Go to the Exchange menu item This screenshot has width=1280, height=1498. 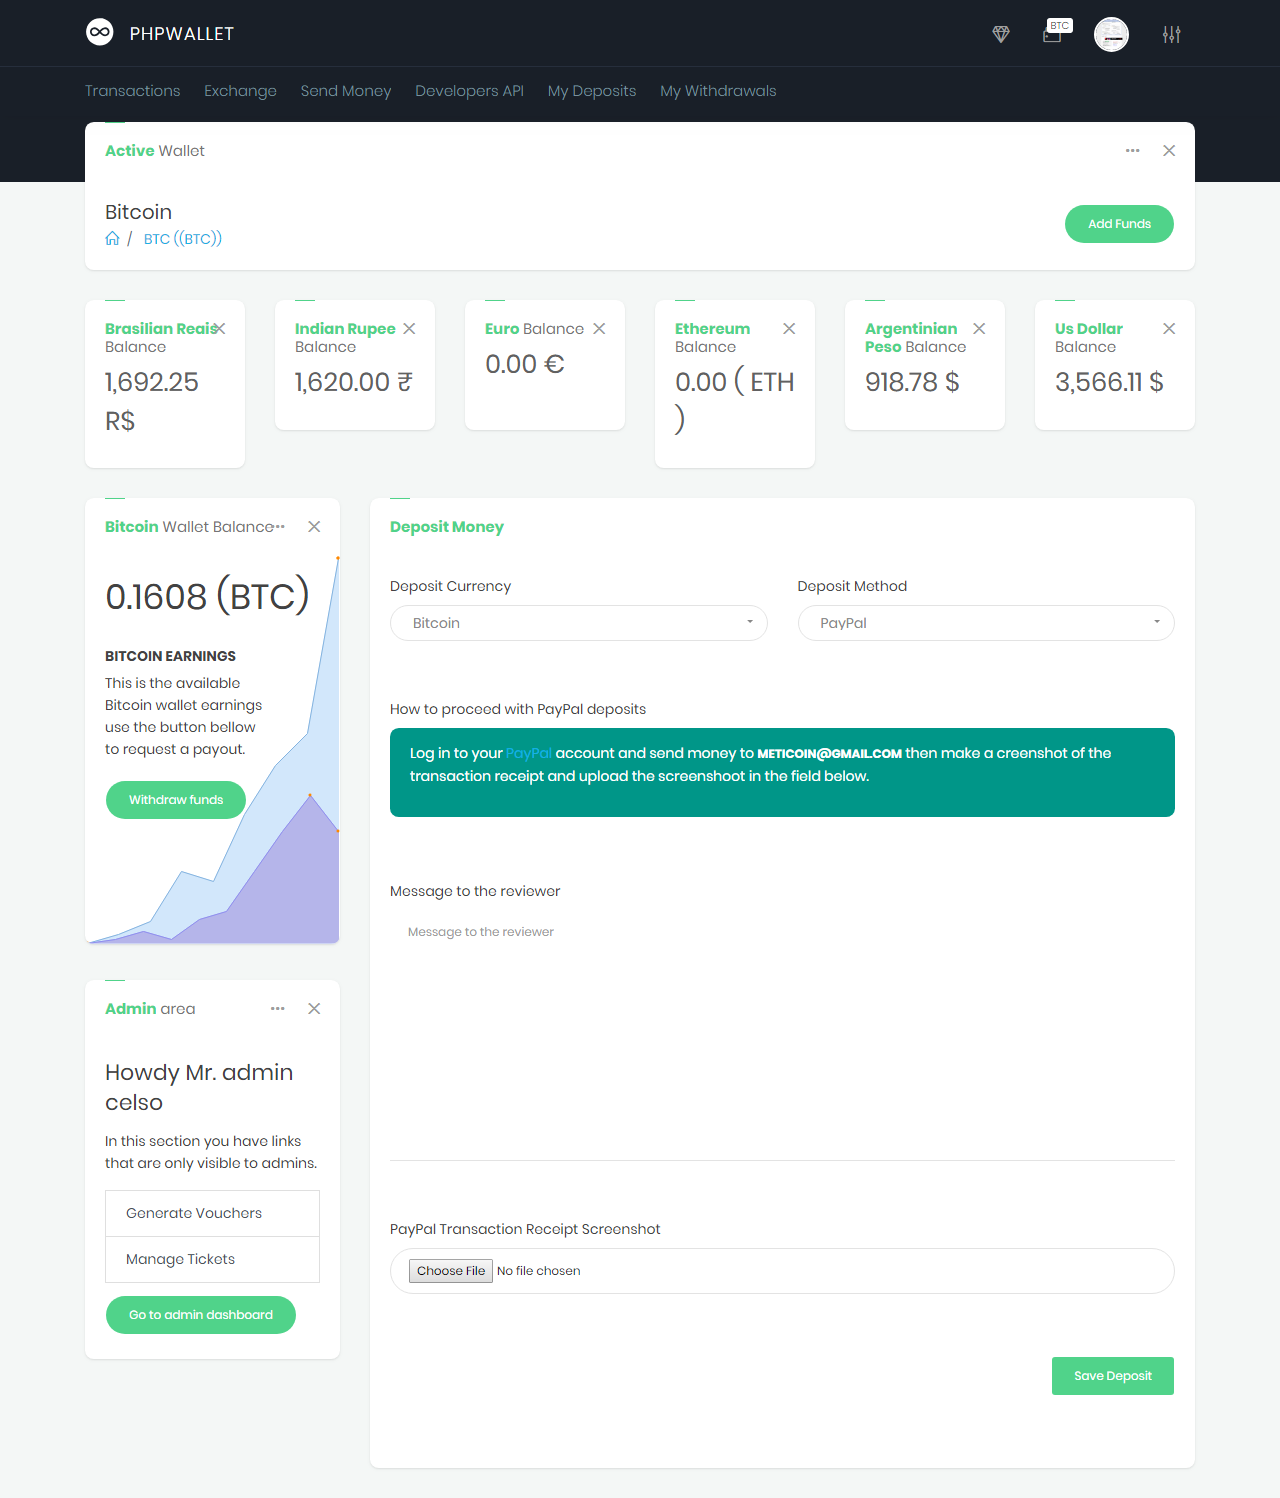pyautogui.click(x=240, y=91)
